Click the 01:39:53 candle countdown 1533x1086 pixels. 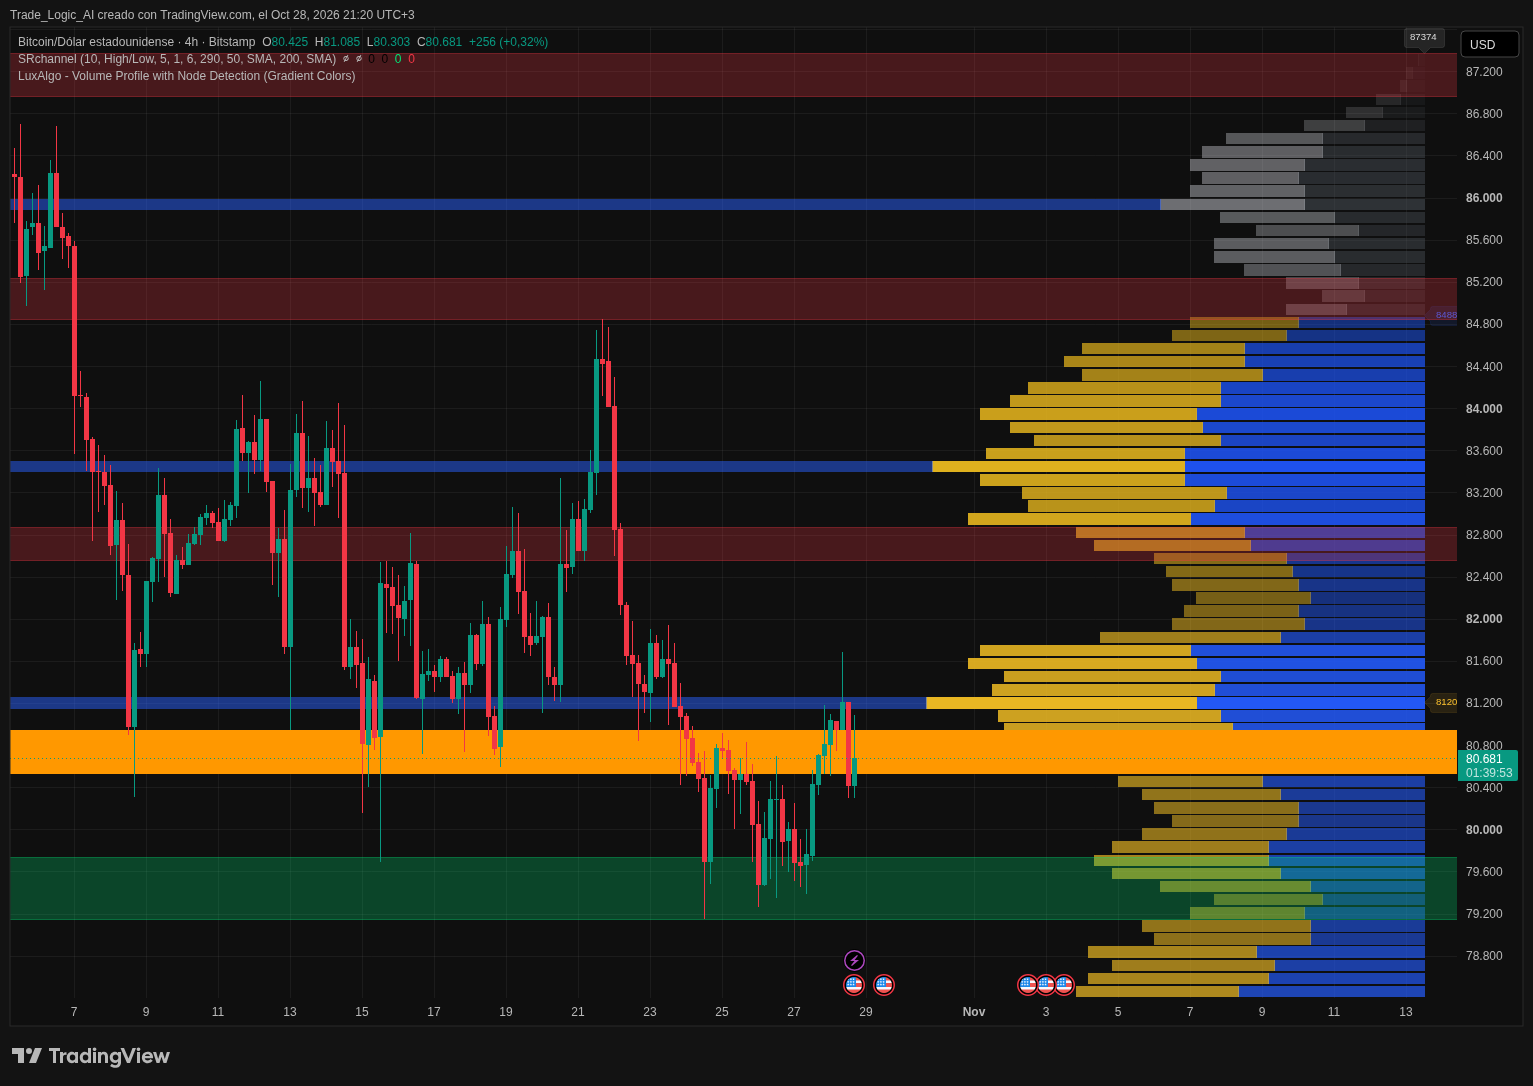click(x=1489, y=773)
